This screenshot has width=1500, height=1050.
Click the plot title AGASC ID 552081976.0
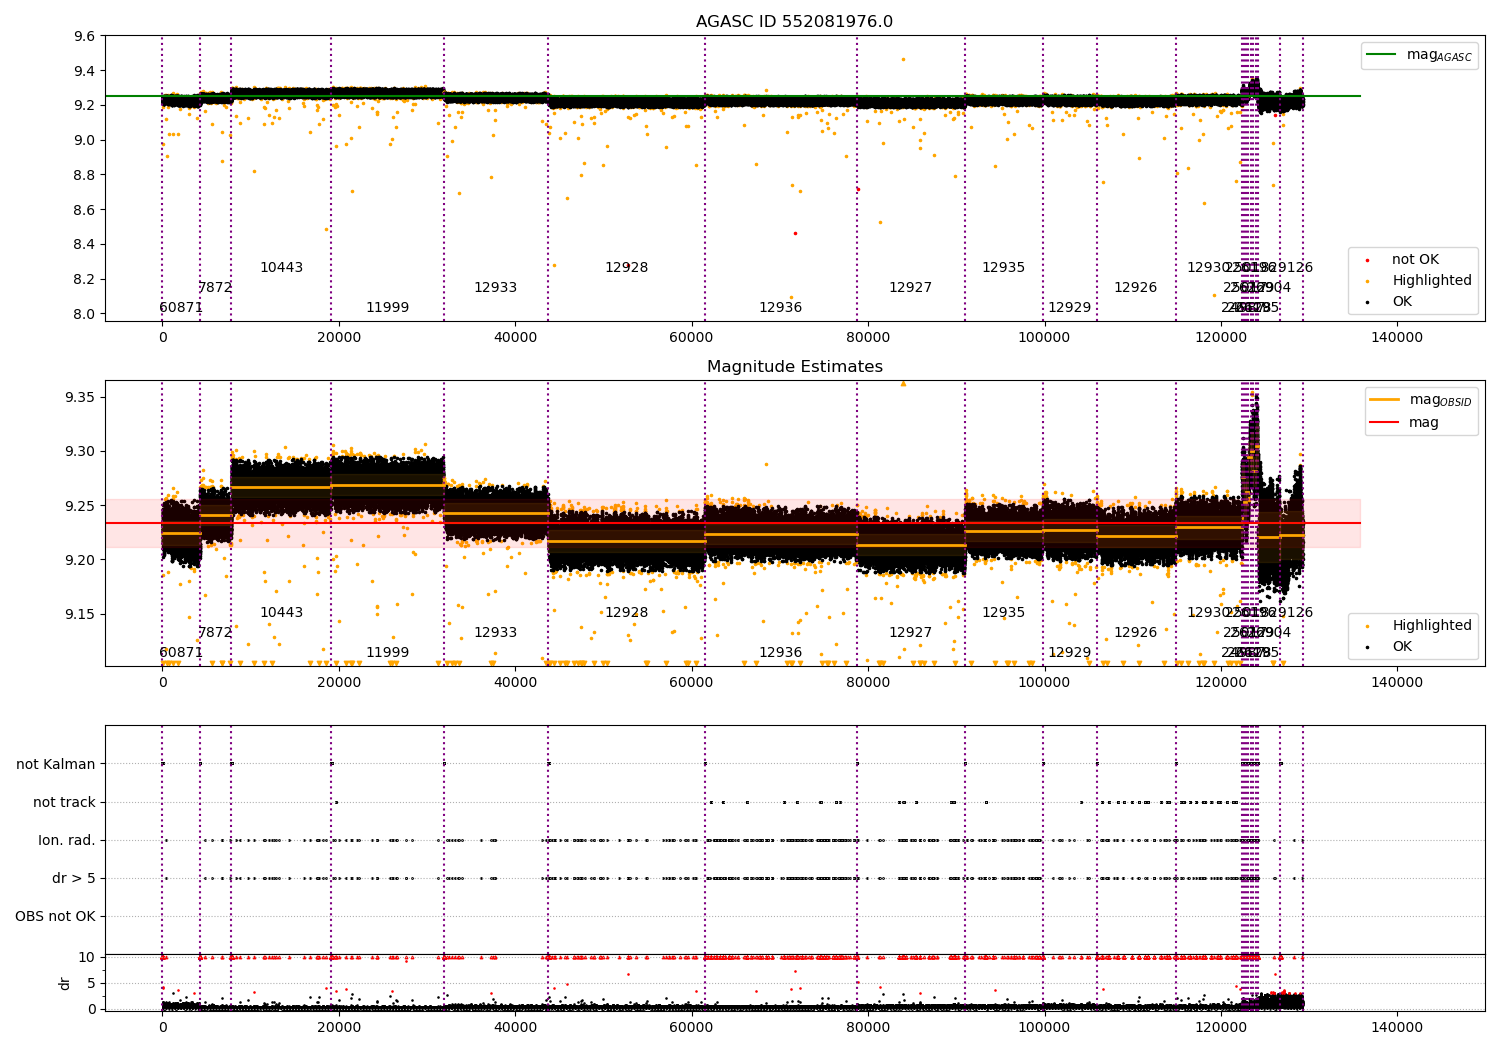coord(794,22)
